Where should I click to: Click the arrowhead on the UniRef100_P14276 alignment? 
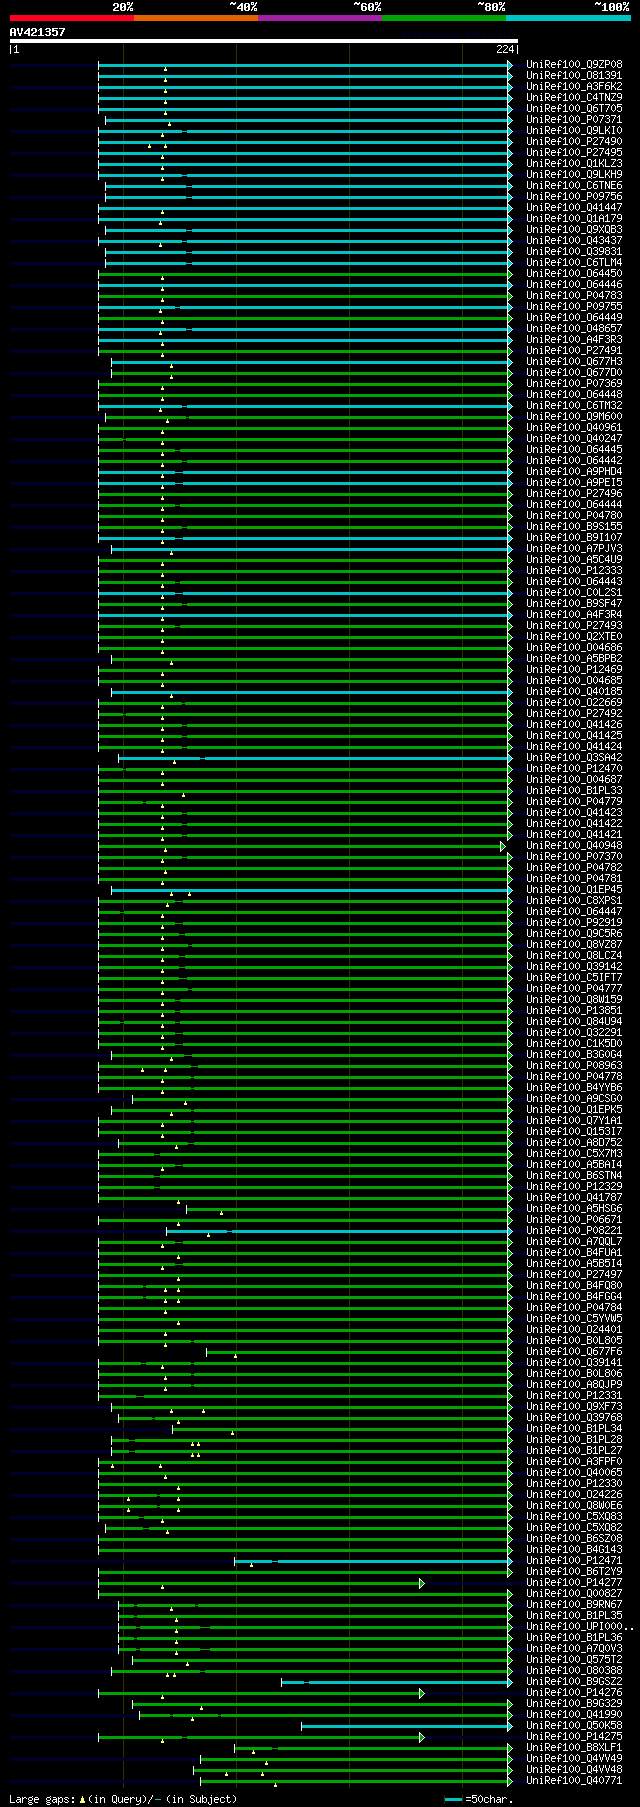click(x=422, y=1694)
